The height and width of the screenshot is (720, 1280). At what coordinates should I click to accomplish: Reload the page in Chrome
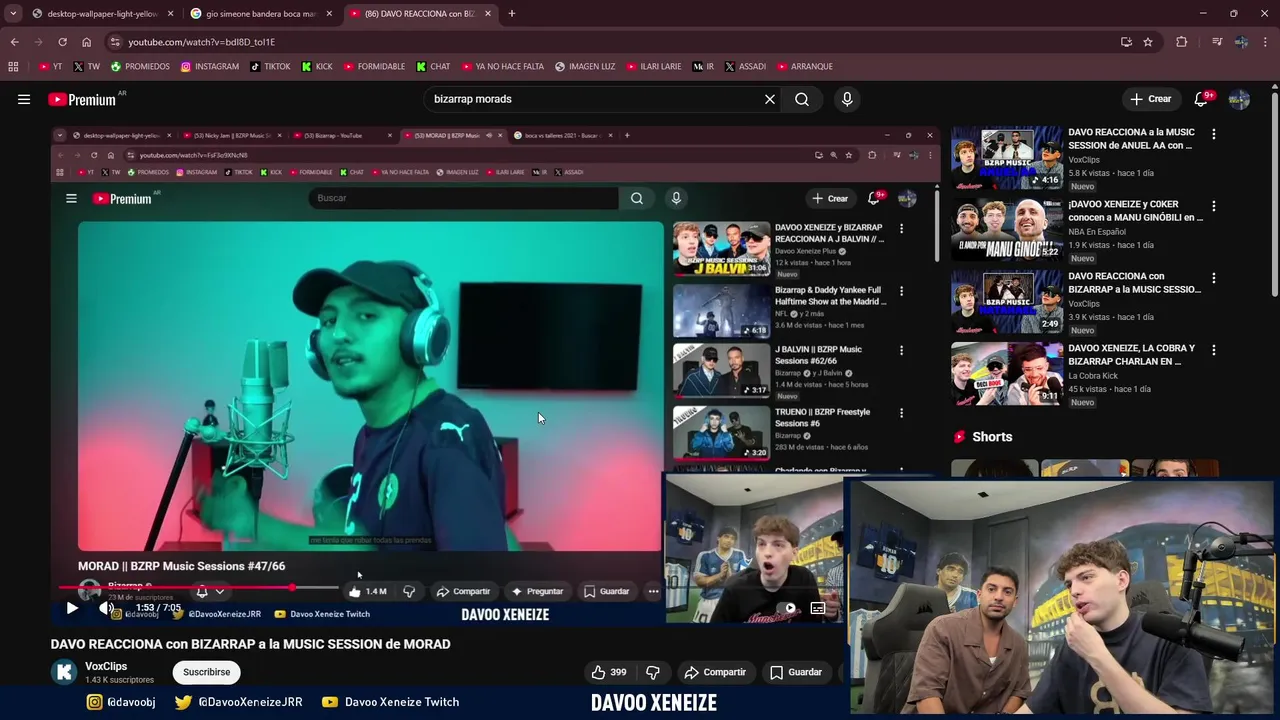coord(62,42)
